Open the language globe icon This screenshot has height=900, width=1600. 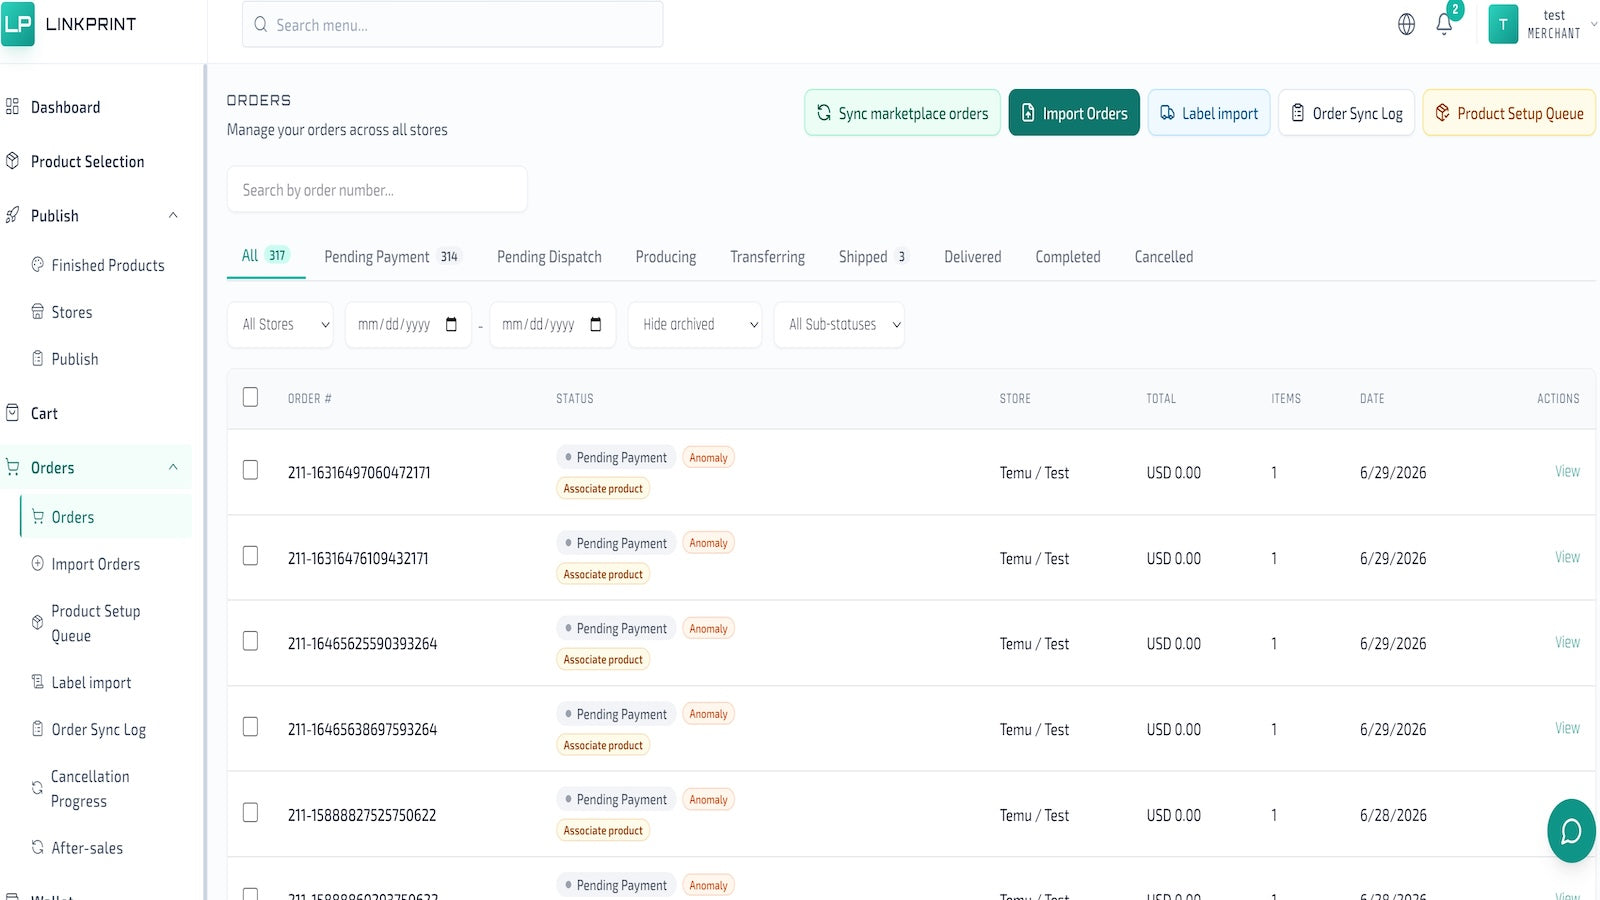click(1406, 24)
